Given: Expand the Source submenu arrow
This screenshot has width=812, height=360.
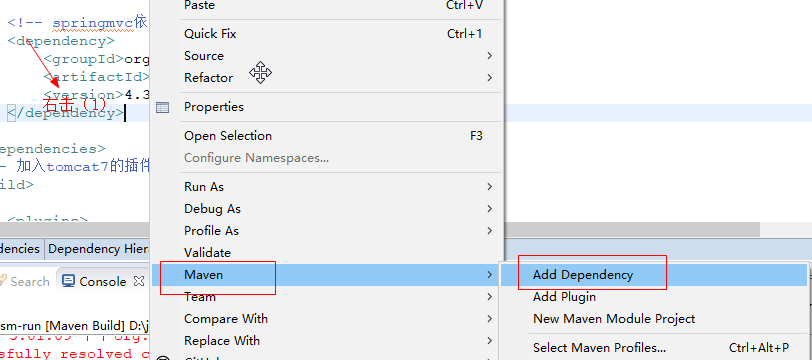Looking at the screenshot, I should click(489, 55).
